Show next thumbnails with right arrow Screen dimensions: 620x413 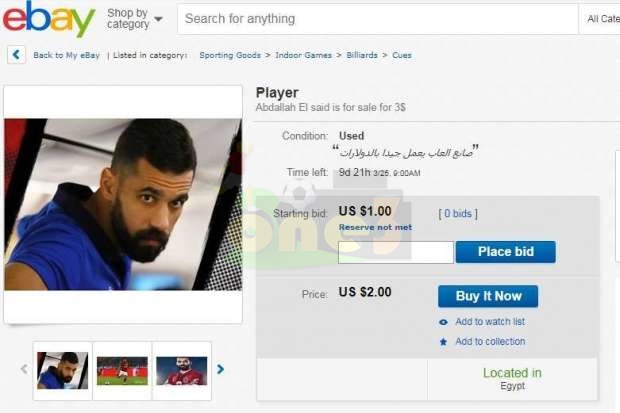click(221, 369)
